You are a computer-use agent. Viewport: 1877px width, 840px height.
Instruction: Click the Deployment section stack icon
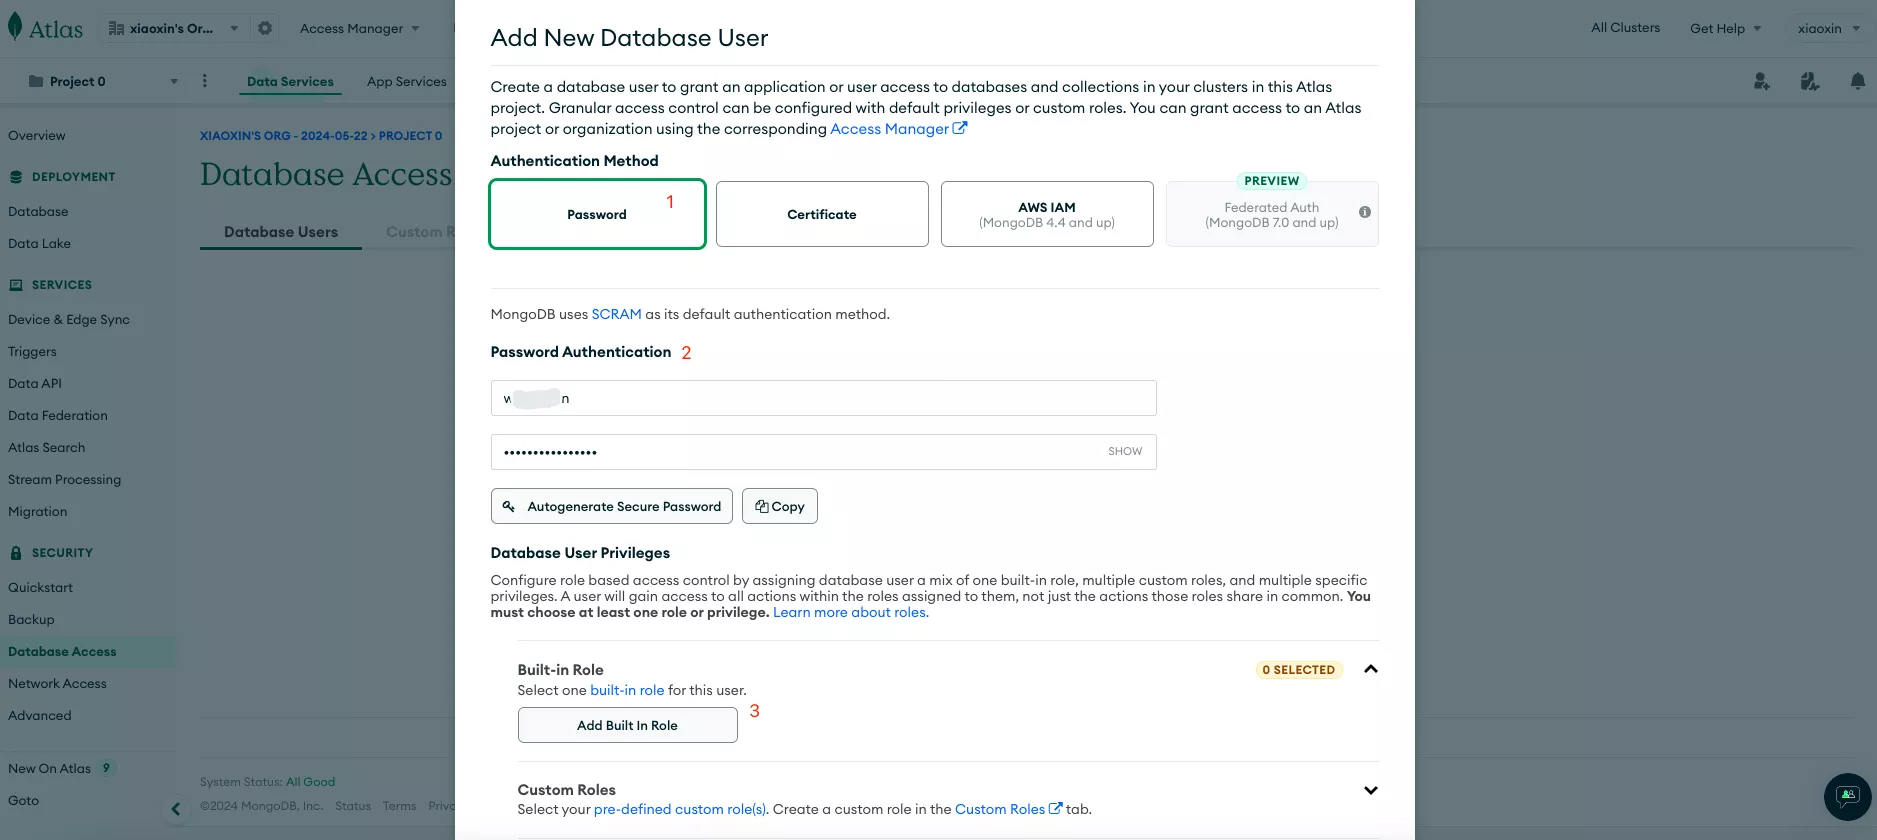[x=16, y=177]
